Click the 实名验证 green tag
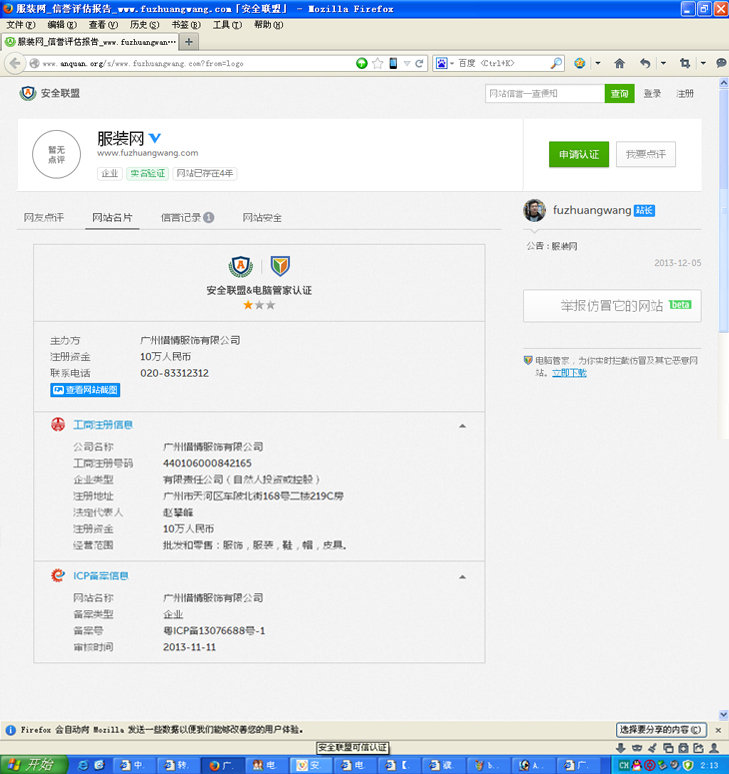 (x=147, y=173)
